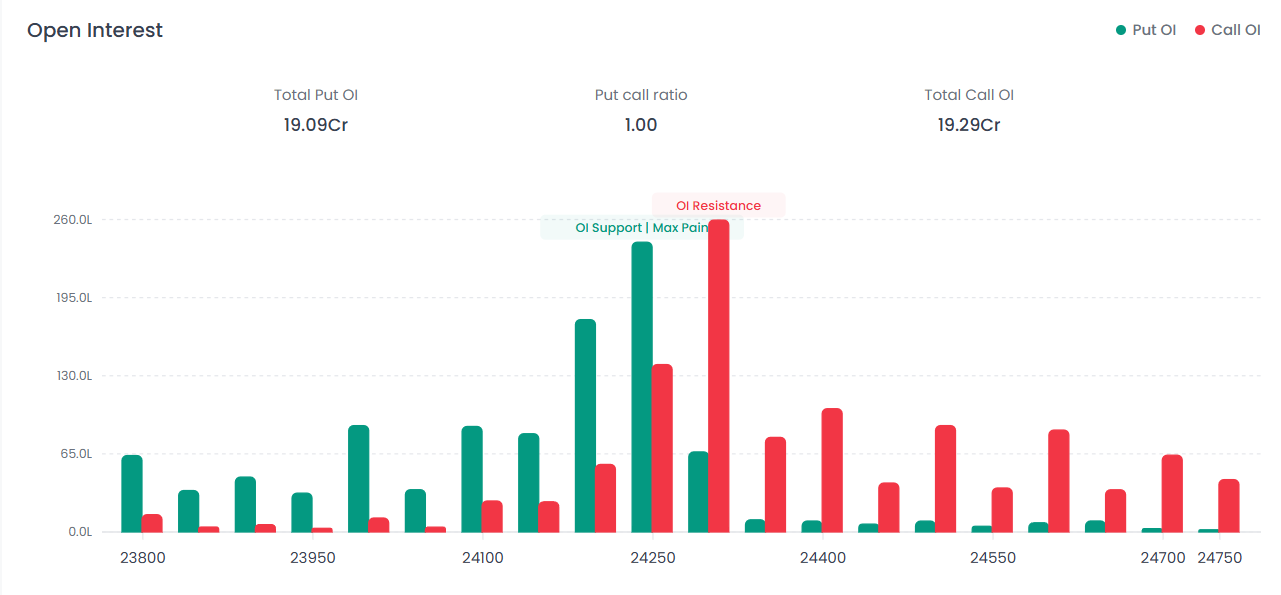The height and width of the screenshot is (595, 1281).
Task: Click the OI Resistance label
Action: tap(718, 205)
